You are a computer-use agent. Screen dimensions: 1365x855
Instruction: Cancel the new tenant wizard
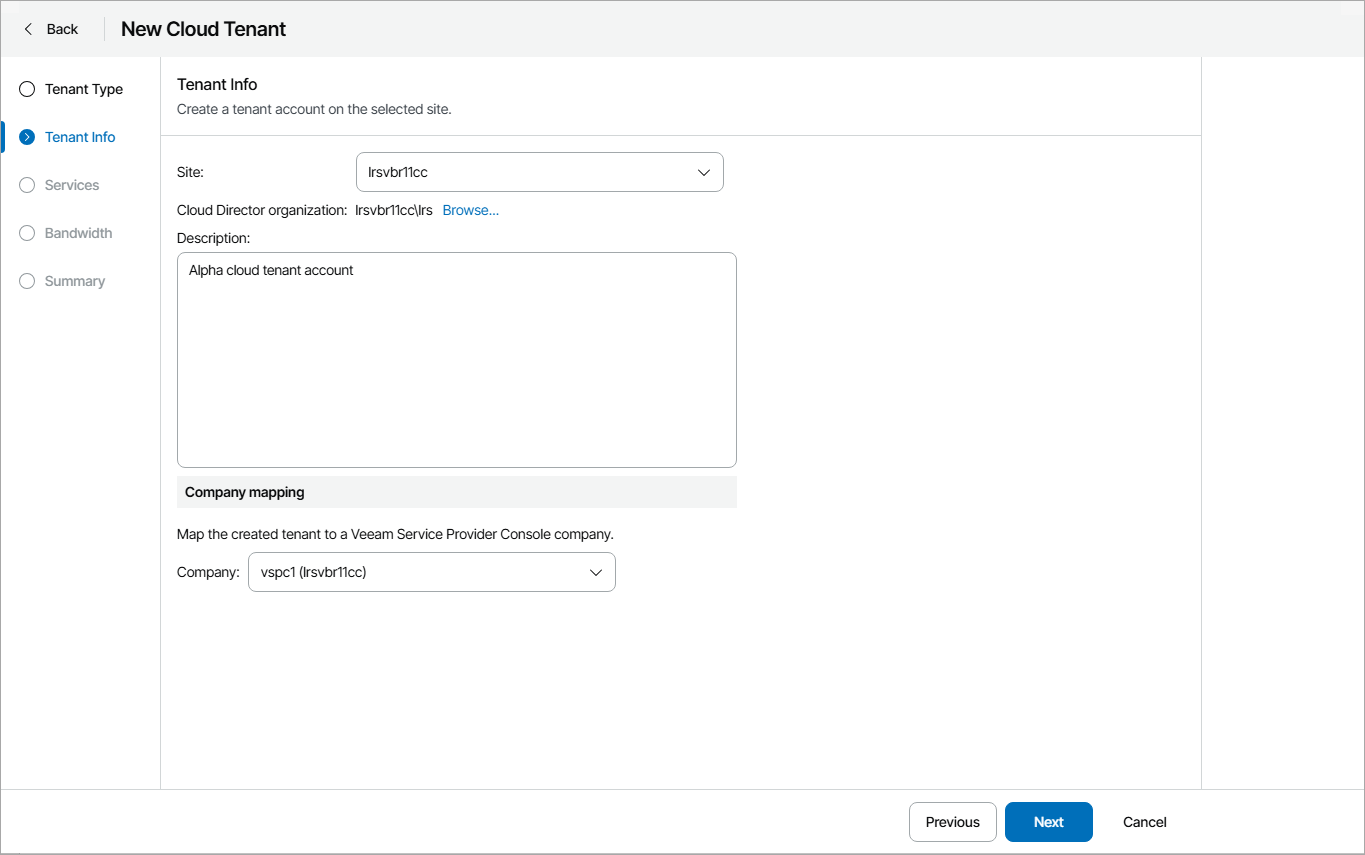coord(1145,822)
